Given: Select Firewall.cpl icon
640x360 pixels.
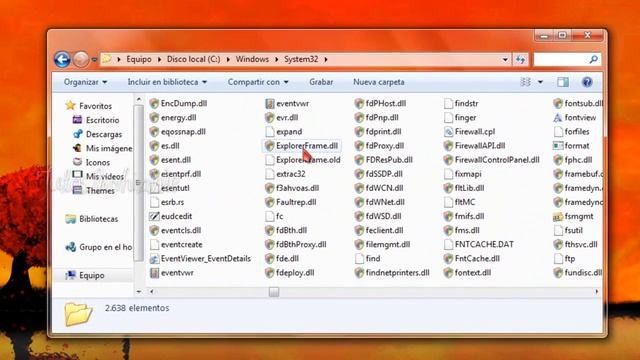Looking at the screenshot, I should (x=448, y=132).
